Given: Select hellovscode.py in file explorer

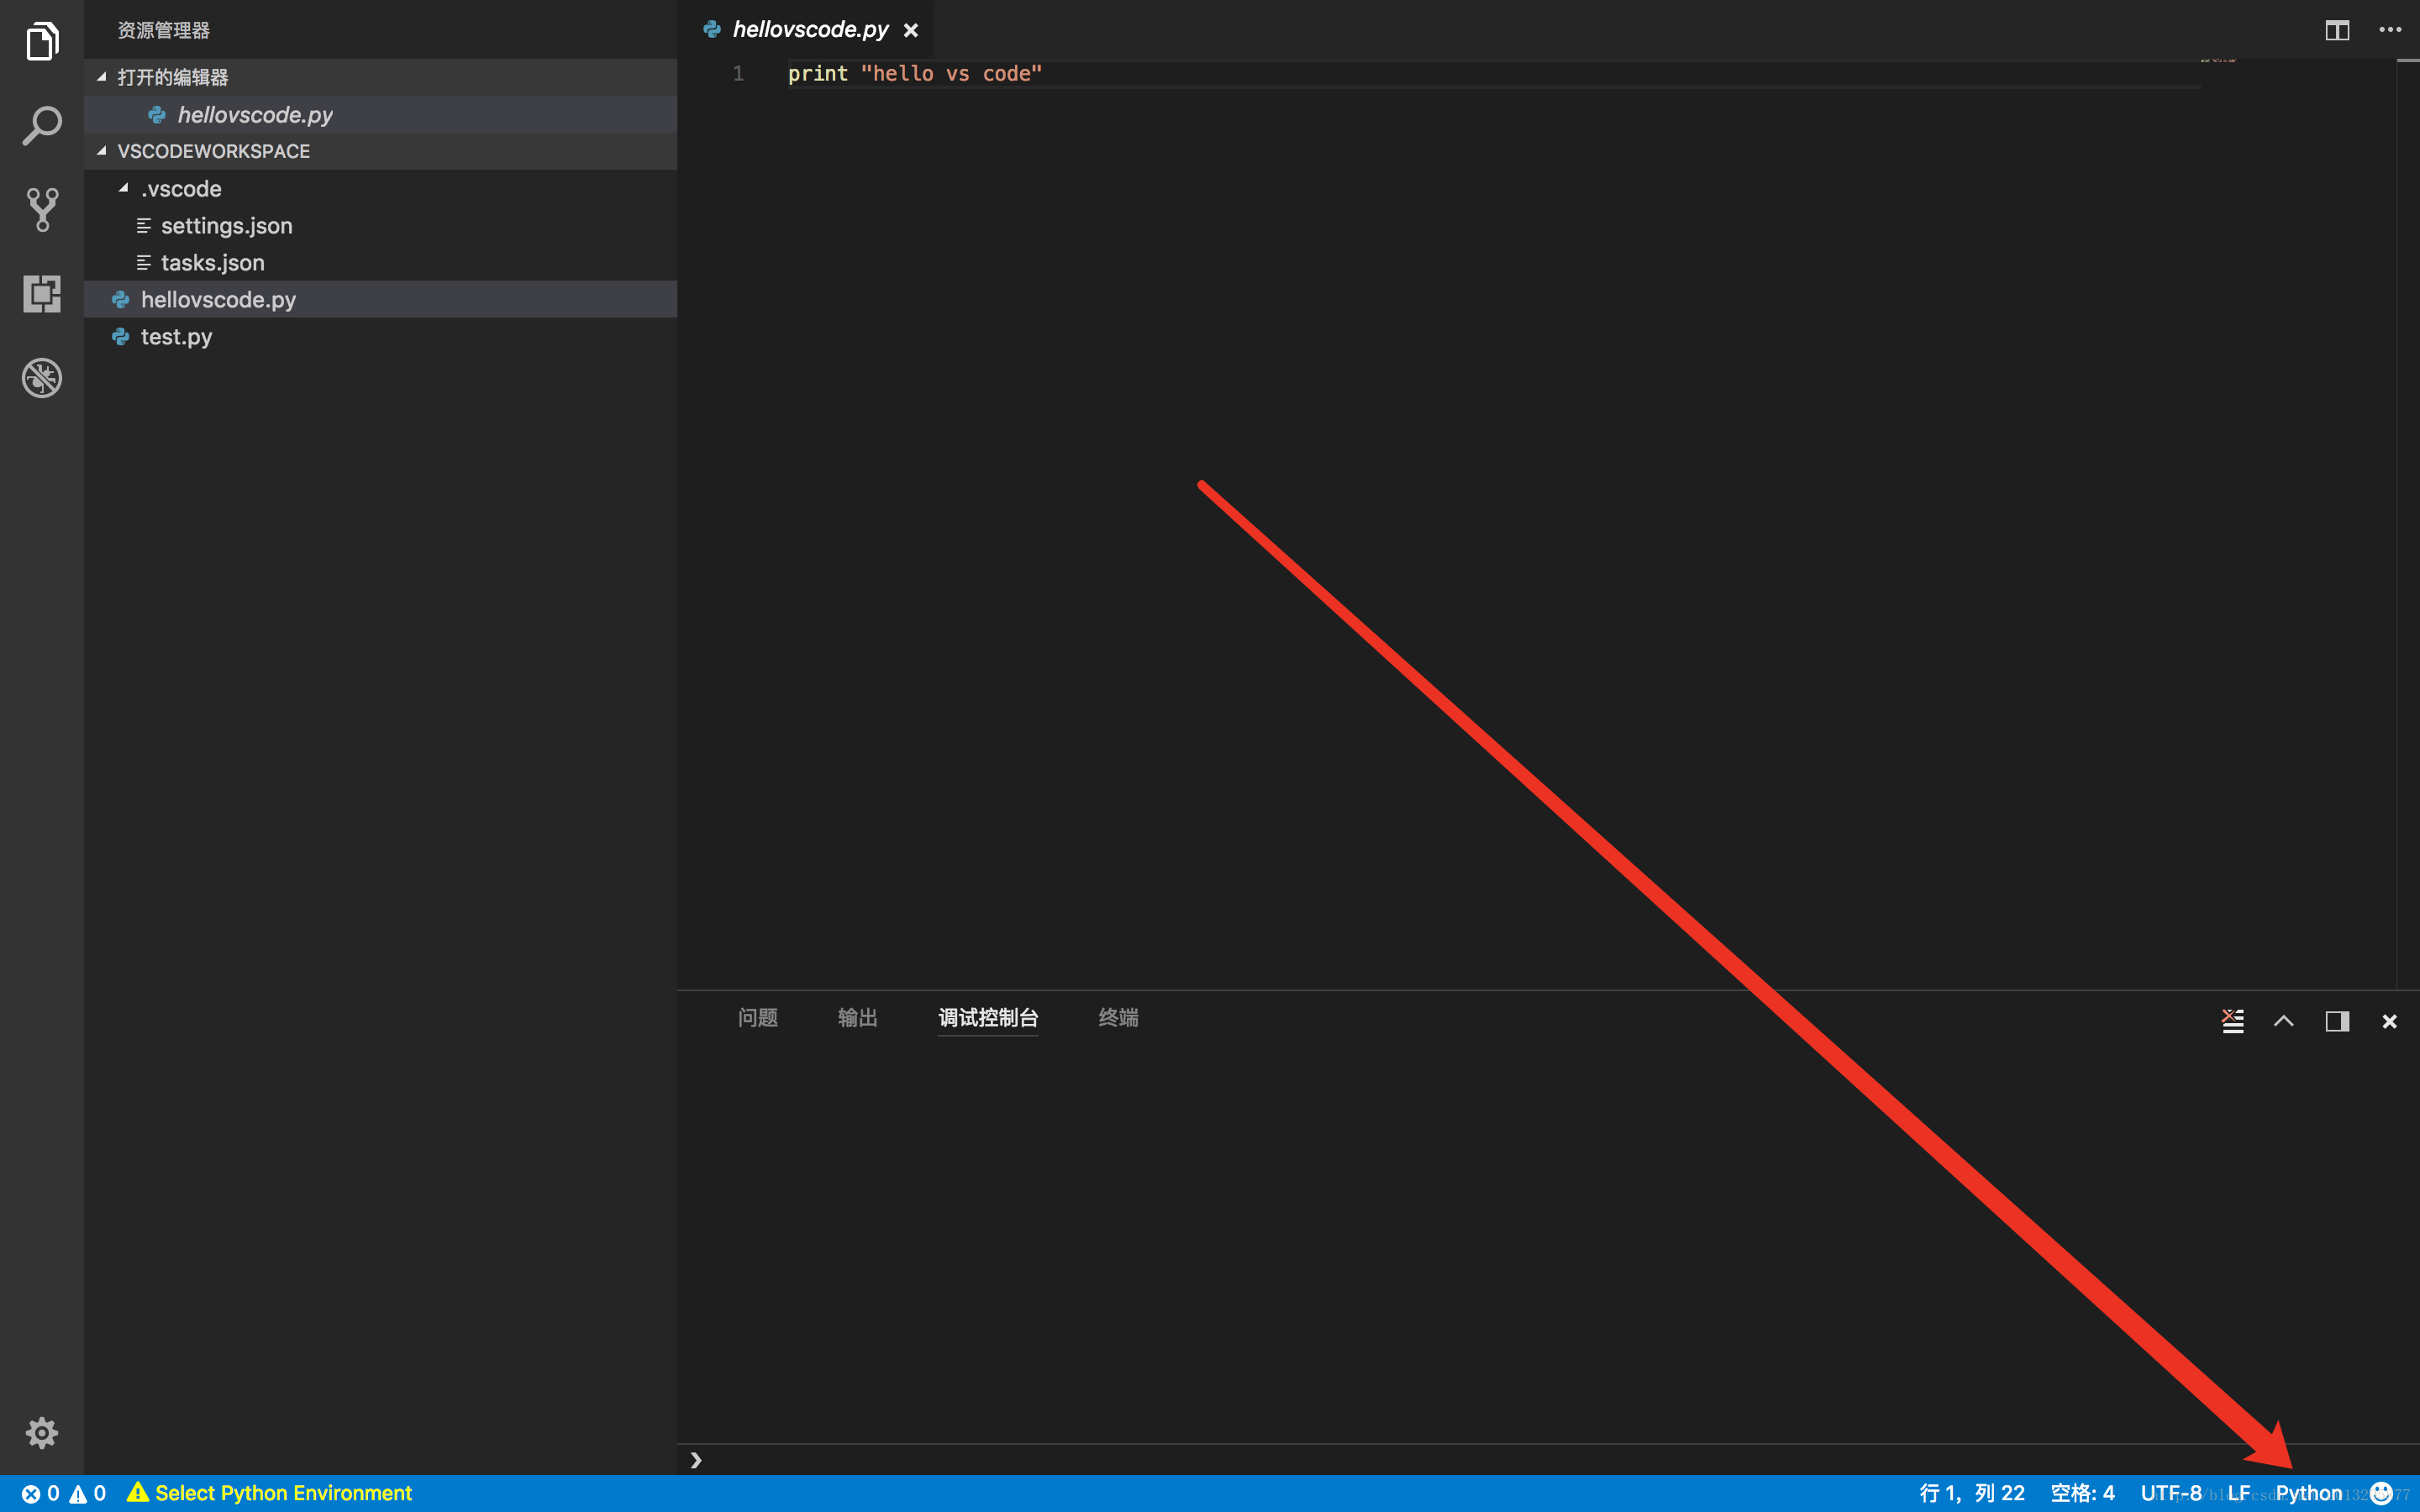Looking at the screenshot, I should [218, 298].
